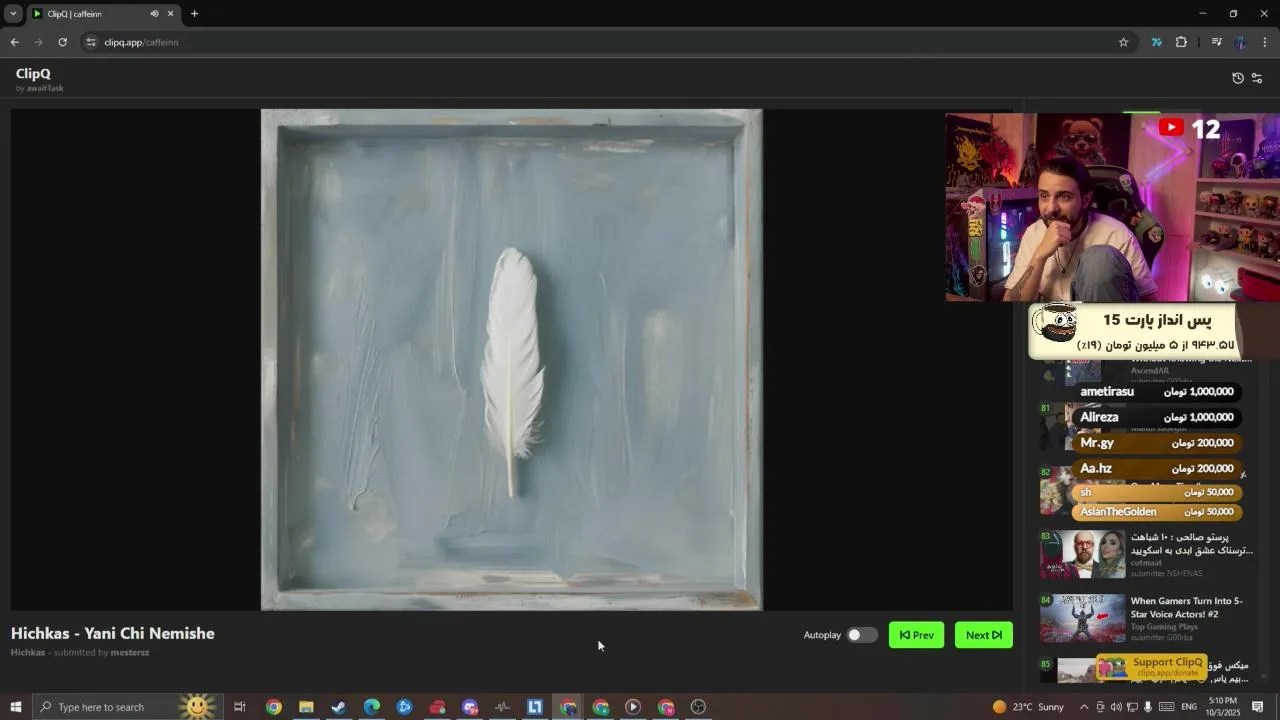Open a new browser tab
The height and width of the screenshot is (720, 1280).
point(194,14)
